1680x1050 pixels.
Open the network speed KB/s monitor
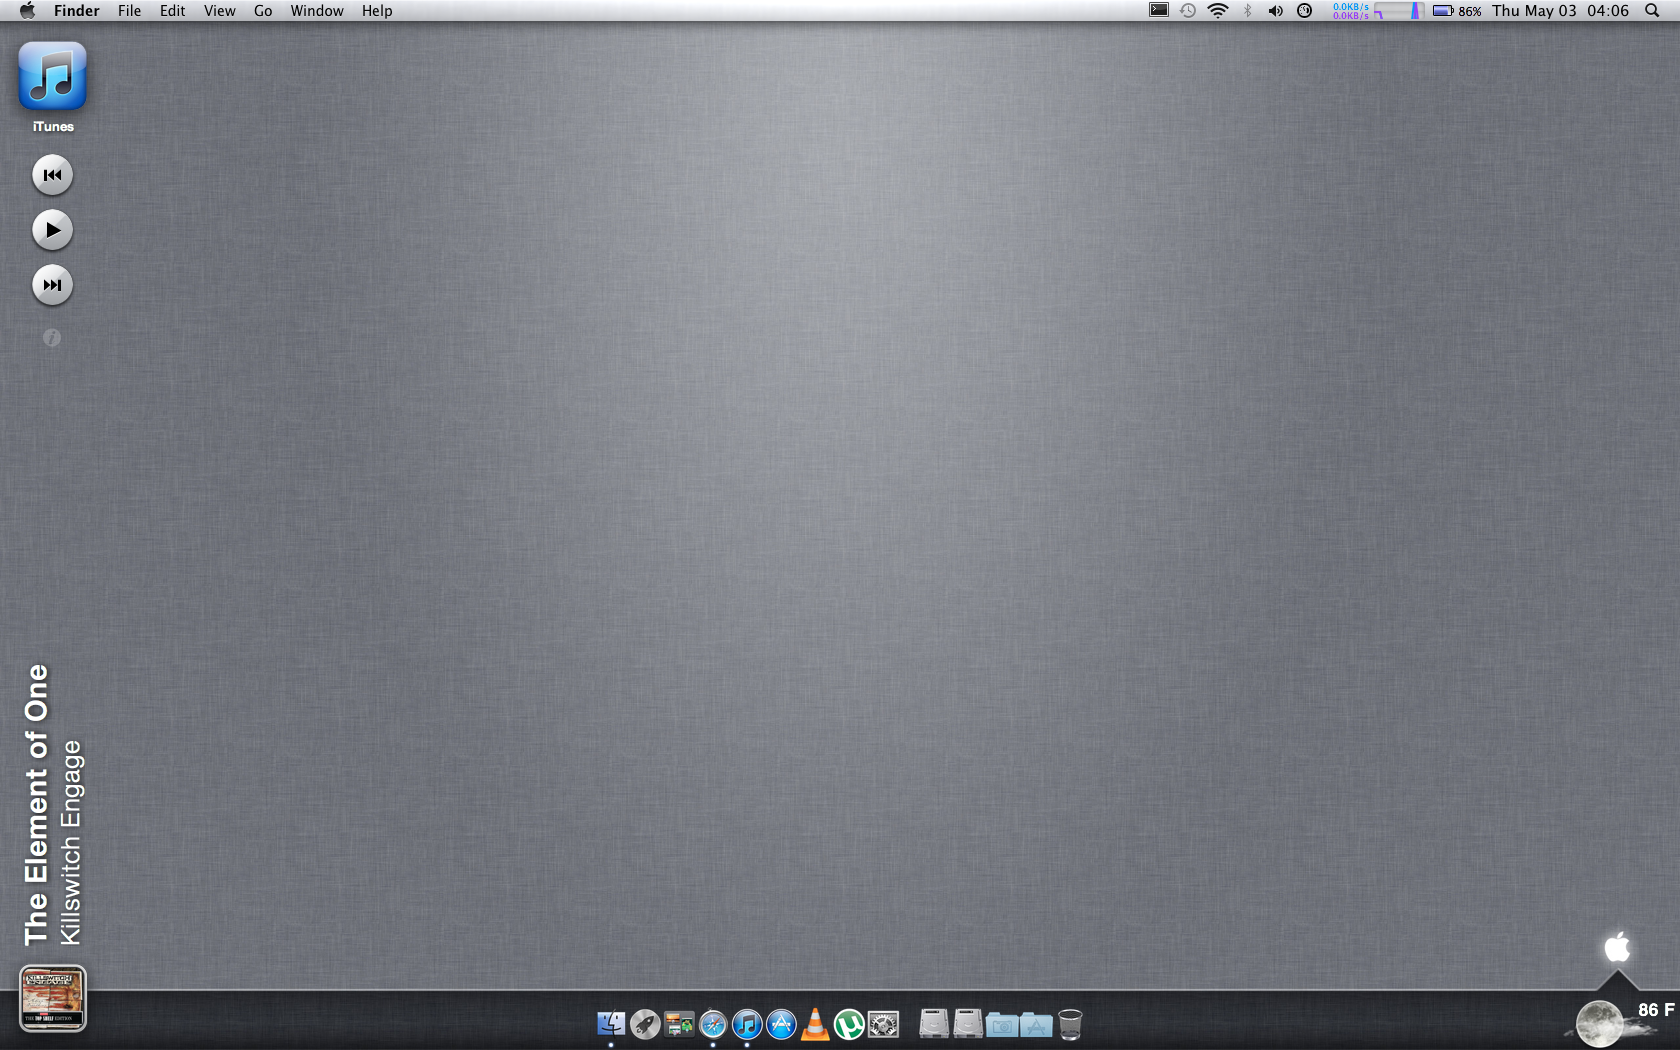click(x=1350, y=11)
